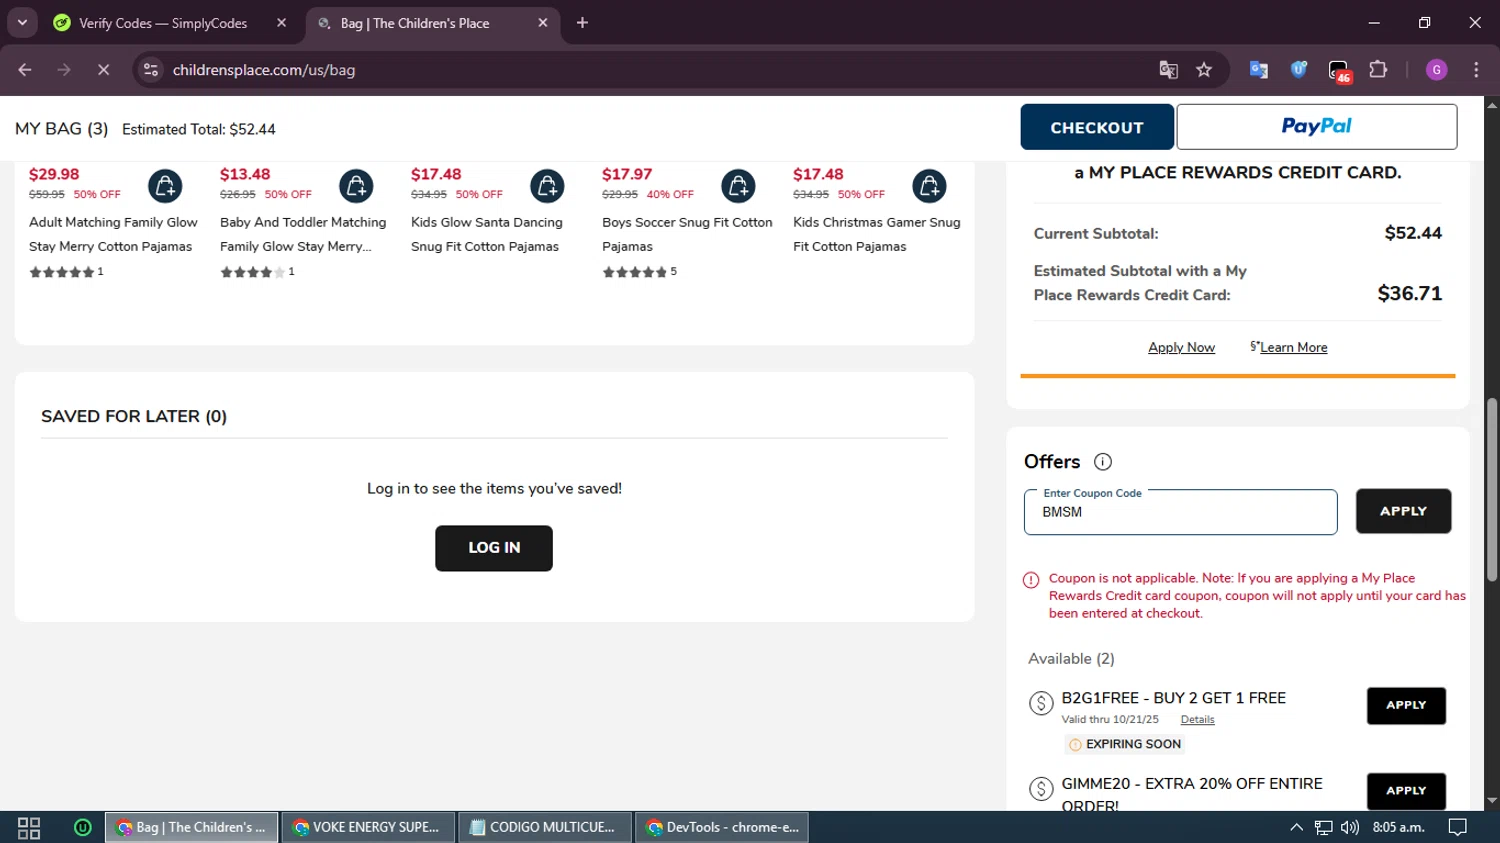Click the page vertical scrollbar thumb
This screenshot has width=1500, height=843.
point(1492,490)
